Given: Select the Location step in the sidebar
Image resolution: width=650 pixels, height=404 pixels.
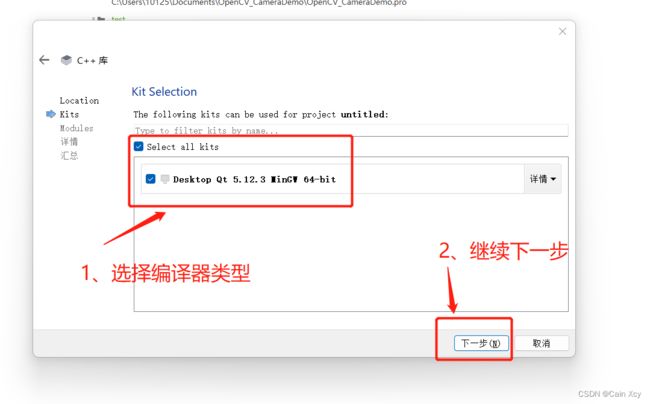Looking at the screenshot, I should [x=79, y=101].
